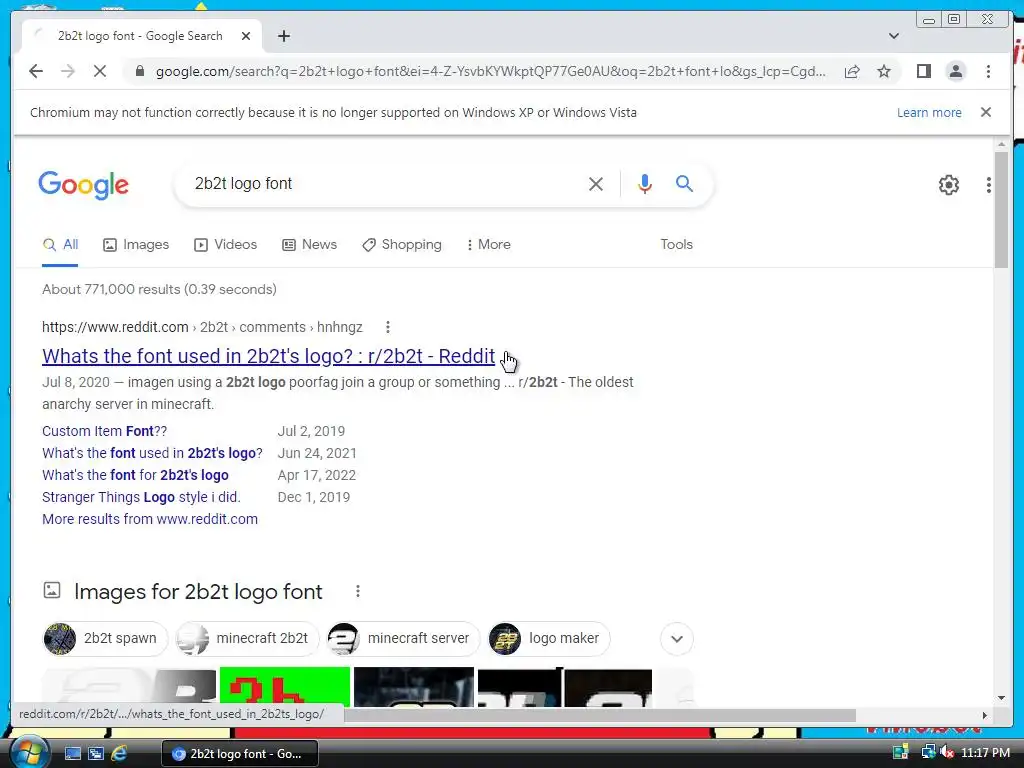Open the Images section options dots
Viewport: 1024px width, 768px height.
tap(357, 591)
